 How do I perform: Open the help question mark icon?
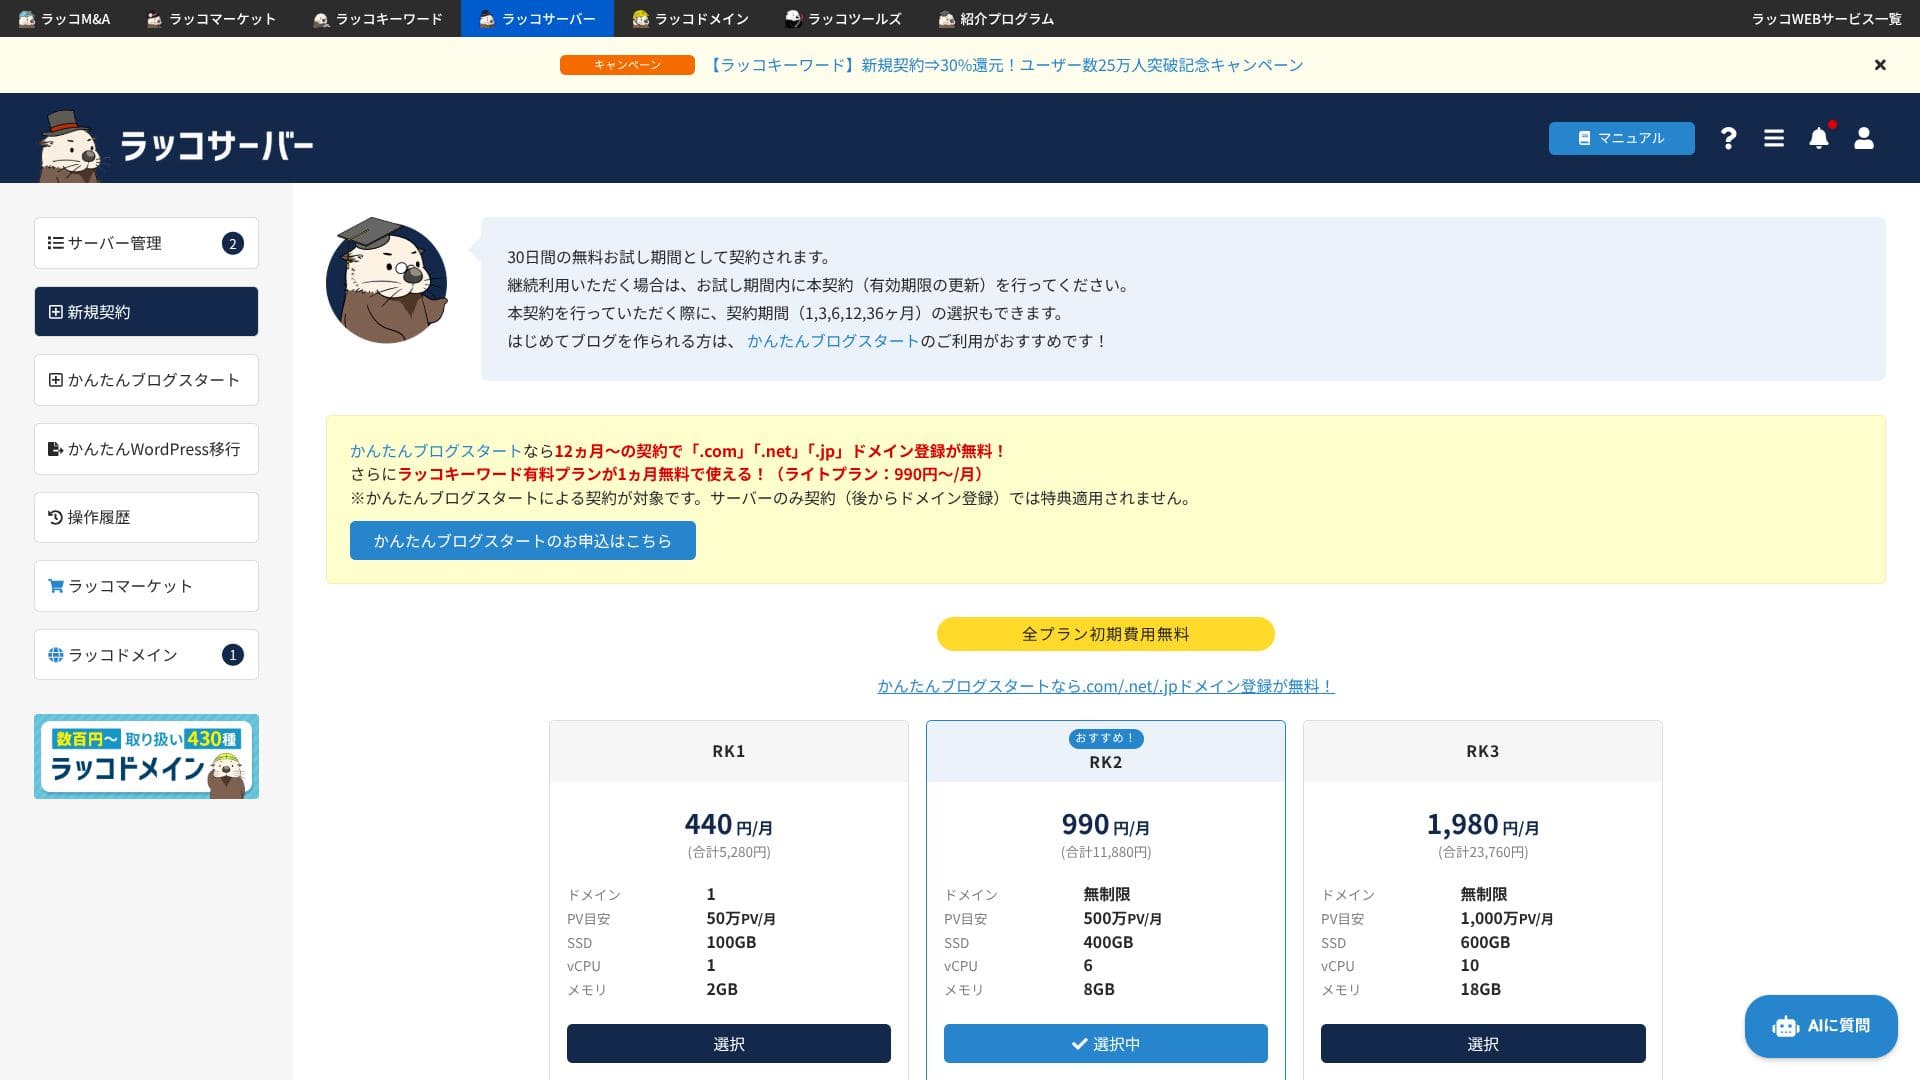click(x=1728, y=138)
